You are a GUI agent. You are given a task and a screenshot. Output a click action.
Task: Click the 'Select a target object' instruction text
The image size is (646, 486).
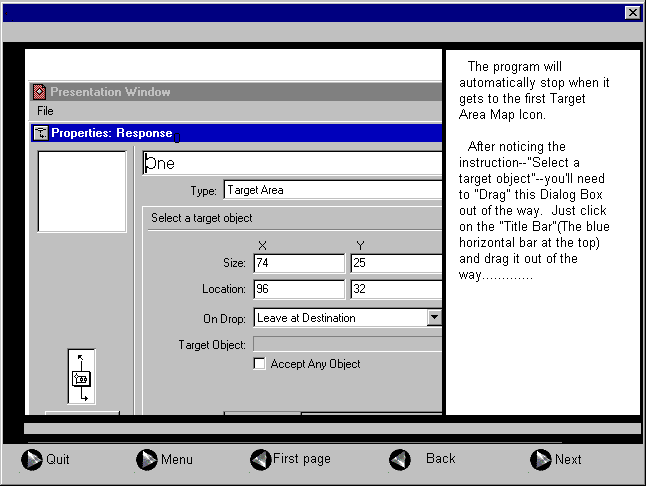(201, 218)
